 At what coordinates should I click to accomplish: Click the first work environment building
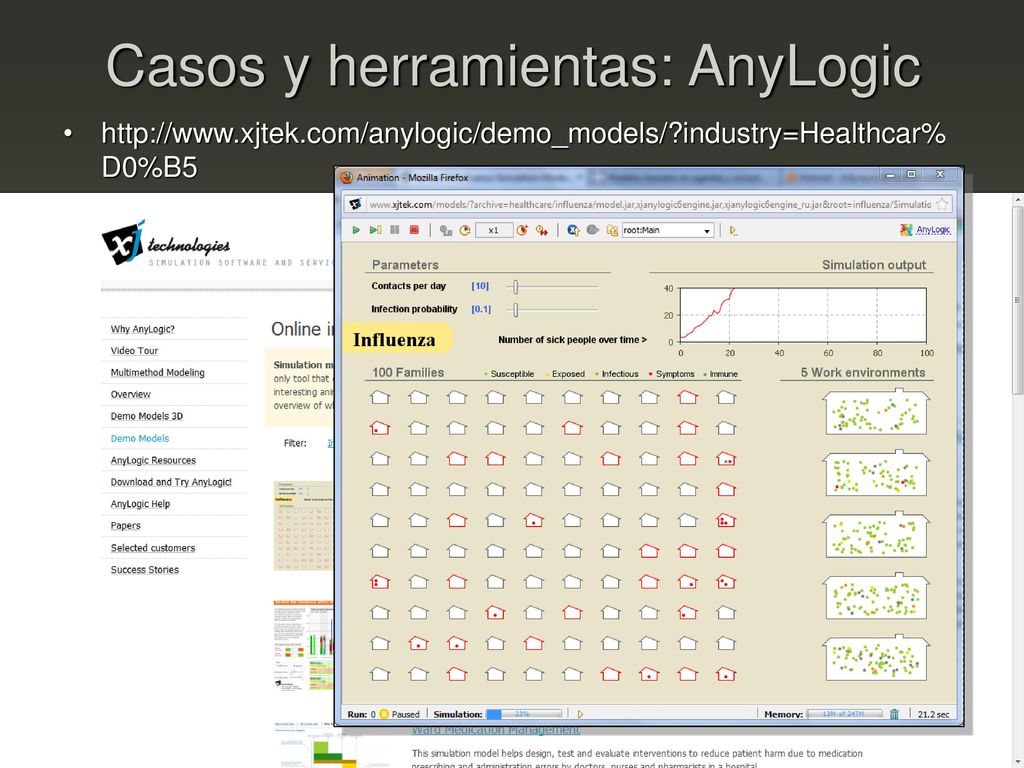pos(876,411)
